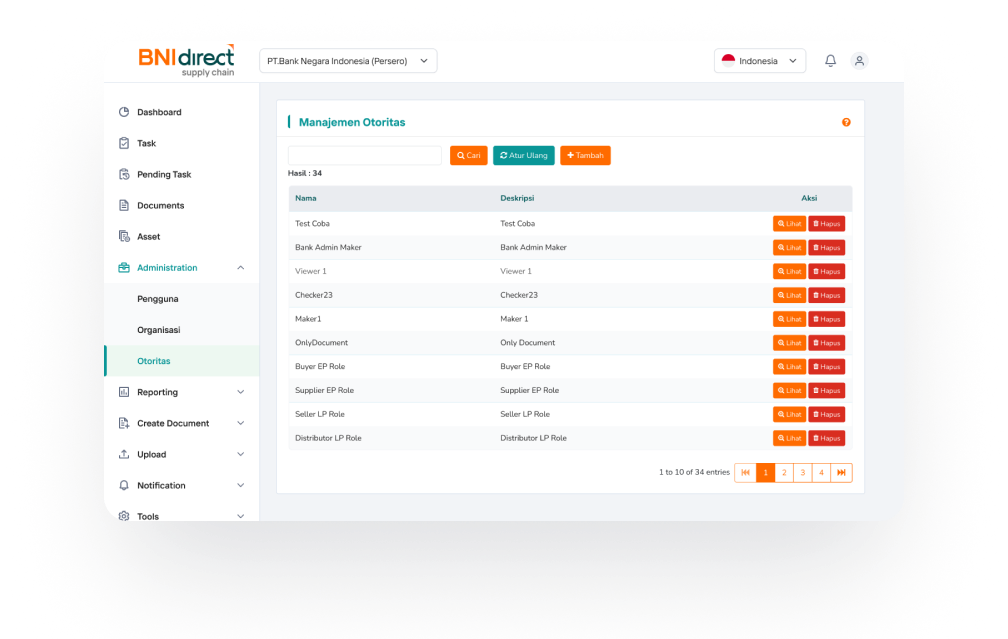Select the Upload icon in the sidebar

coord(125,454)
